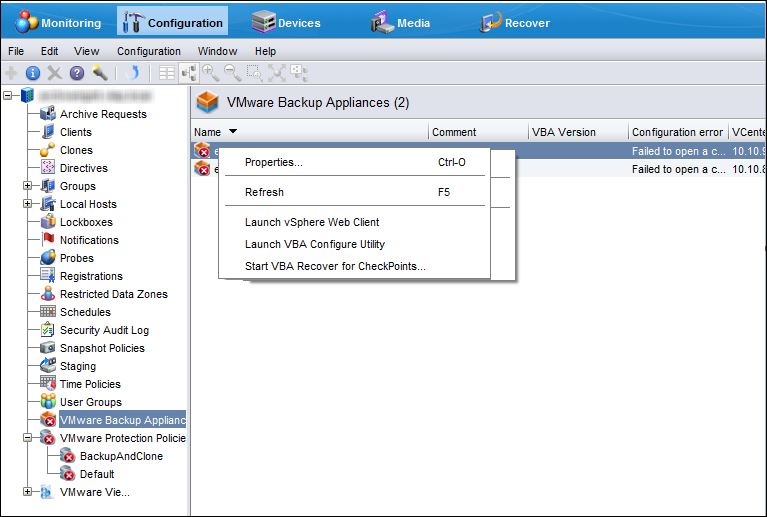Select the Snapshot Policies icon

48,348
